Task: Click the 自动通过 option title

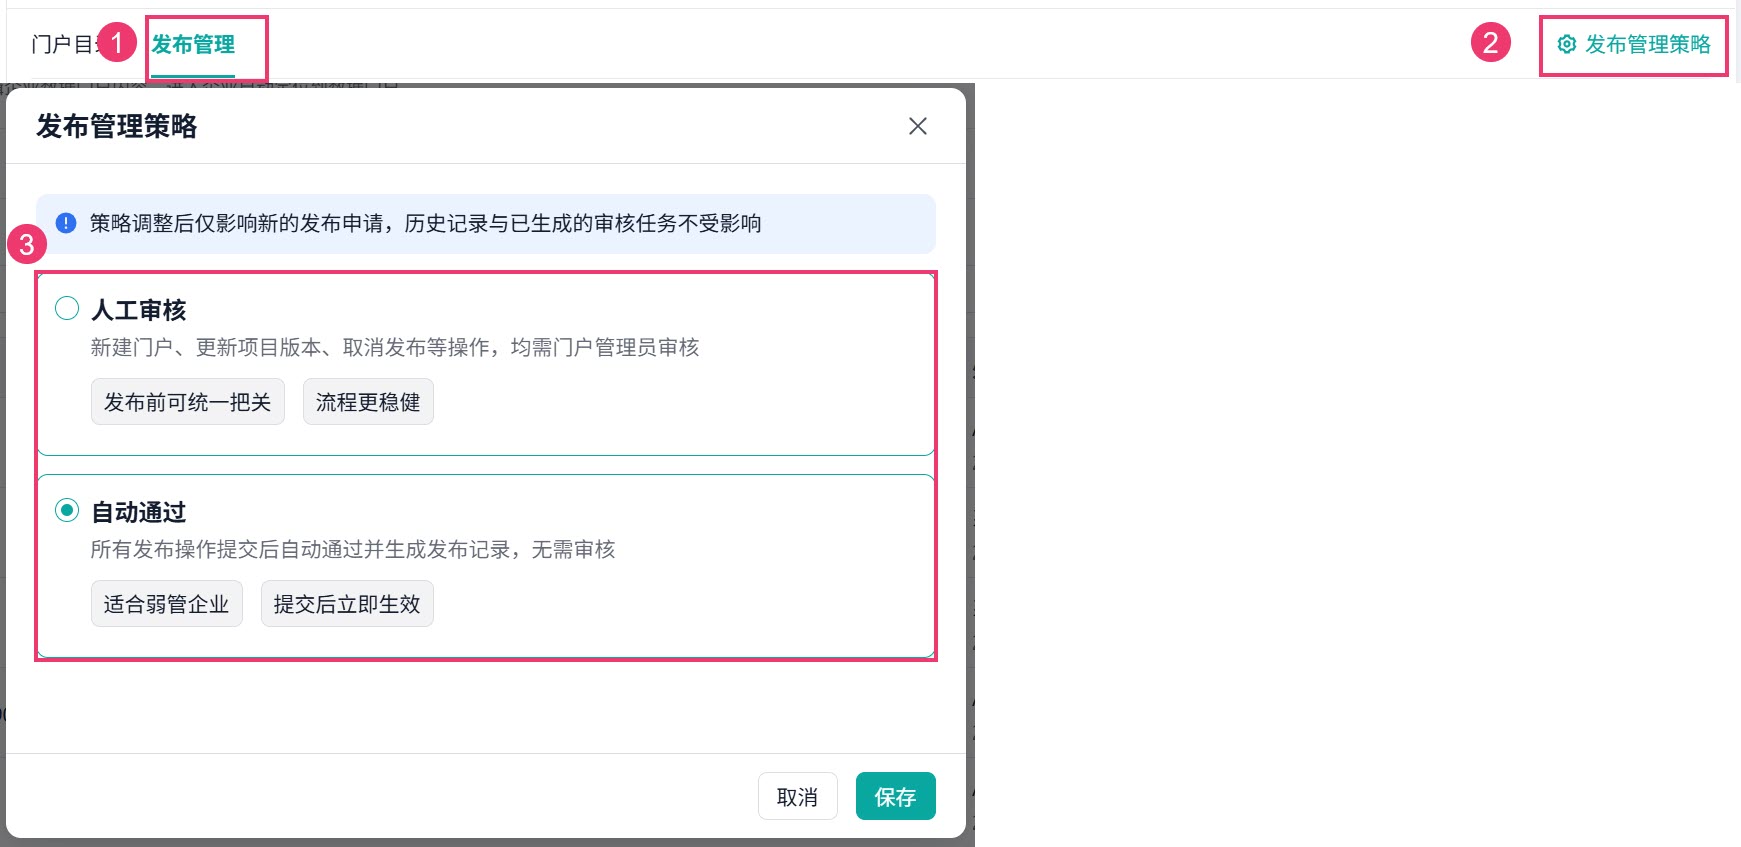Action: pos(139,512)
